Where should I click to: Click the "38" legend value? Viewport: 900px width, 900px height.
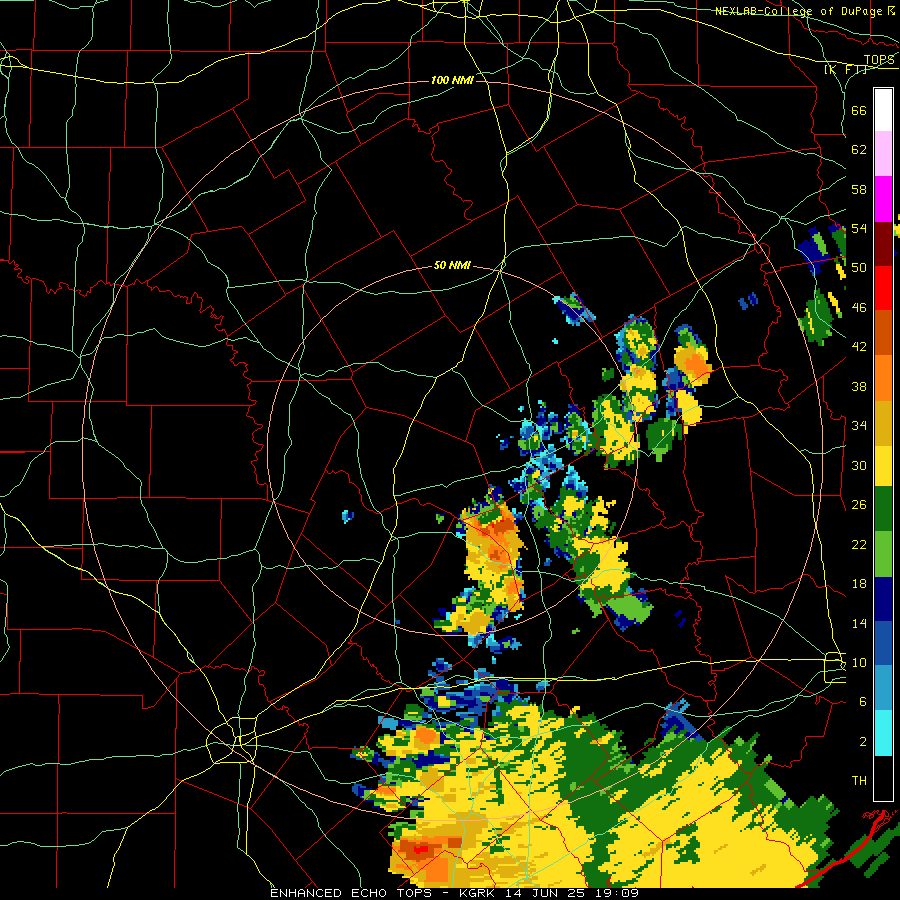coord(859,387)
